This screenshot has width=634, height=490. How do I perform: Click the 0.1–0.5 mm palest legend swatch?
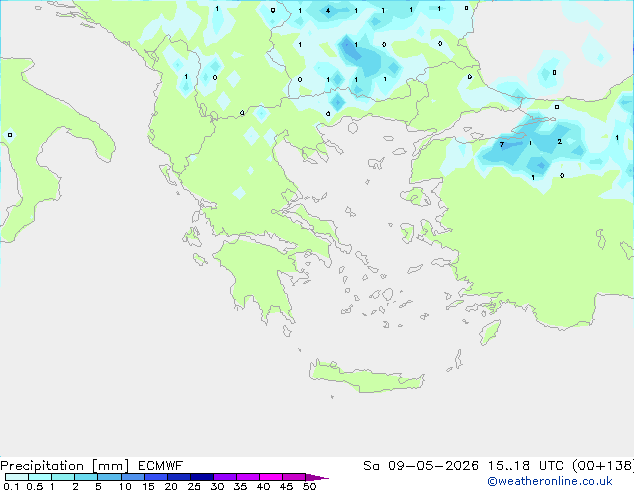17,477
